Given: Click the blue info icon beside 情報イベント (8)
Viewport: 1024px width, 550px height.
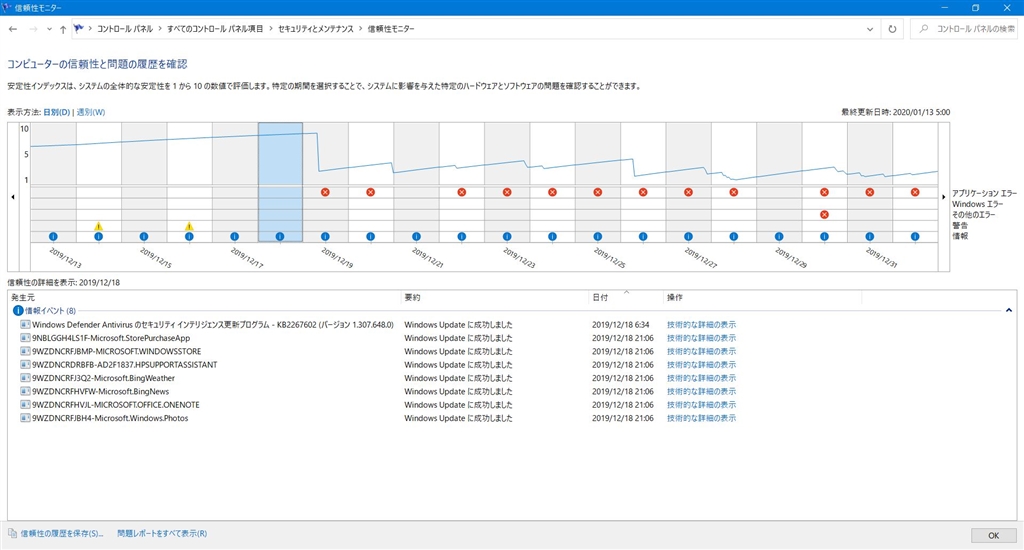Looking at the screenshot, I should [18, 311].
